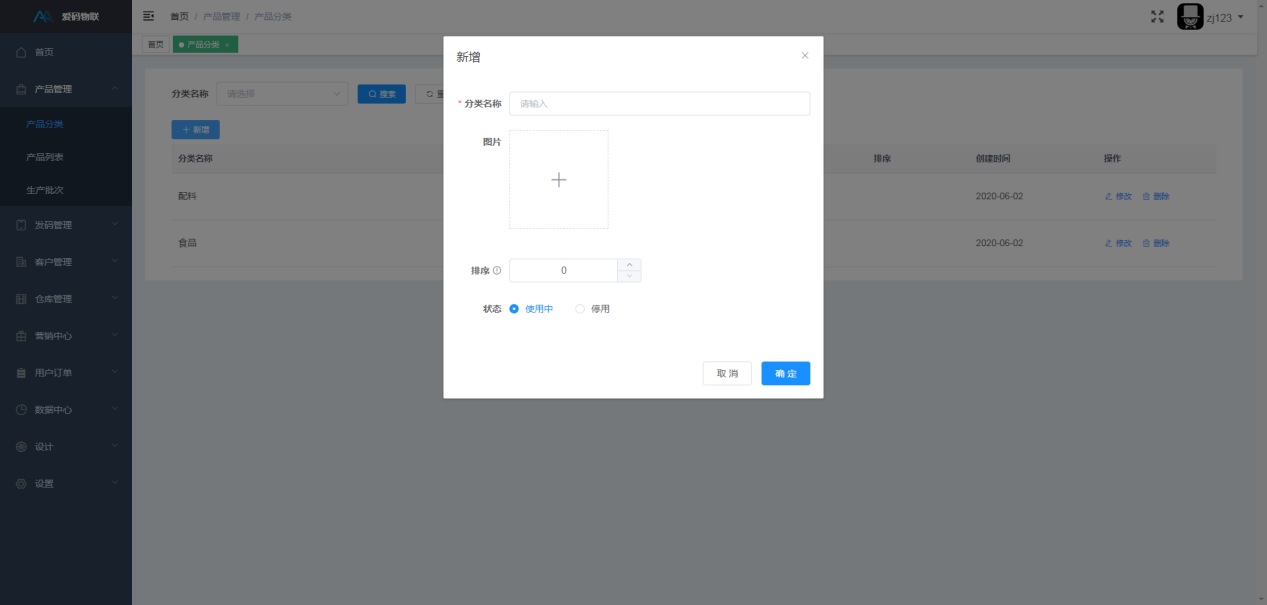Click 产品管理 in the breadcrumb

coord(221,17)
